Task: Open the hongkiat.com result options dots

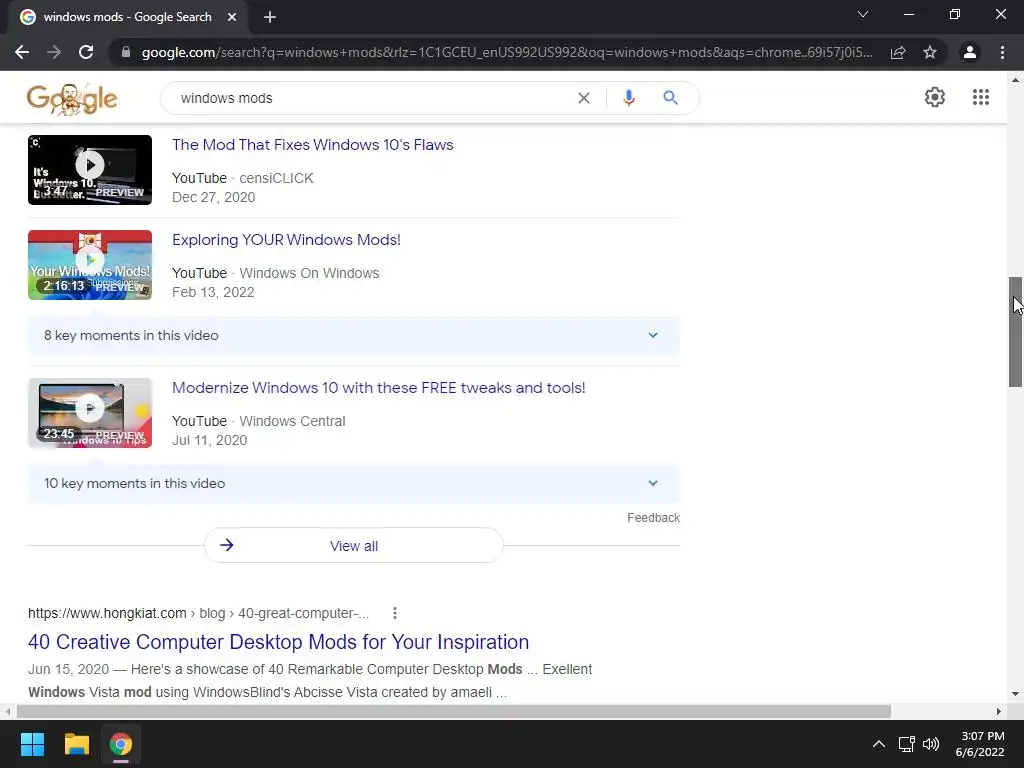Action: [x=394, y=613]
